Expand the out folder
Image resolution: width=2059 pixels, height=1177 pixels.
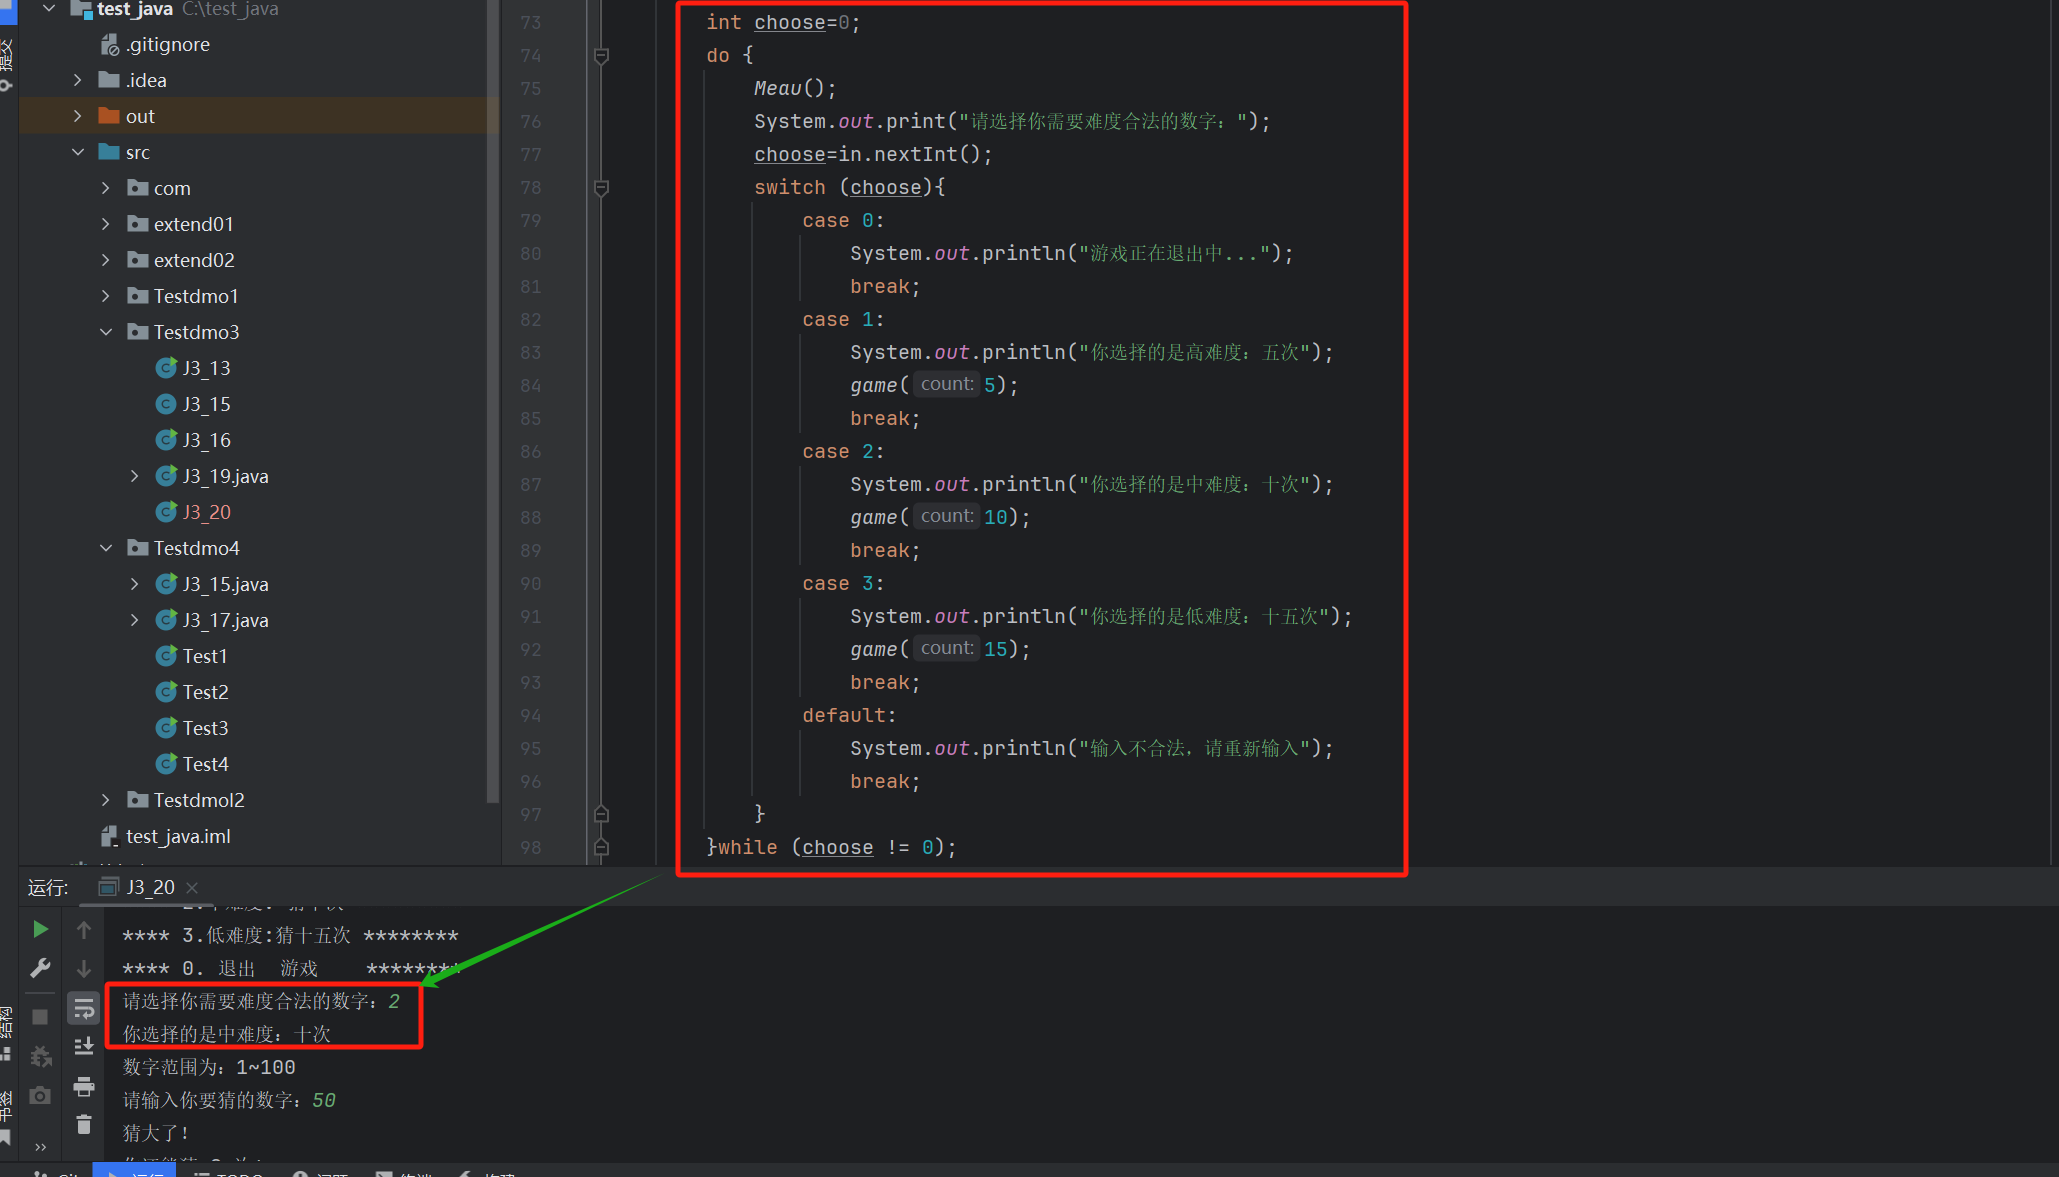pos(78,116)
